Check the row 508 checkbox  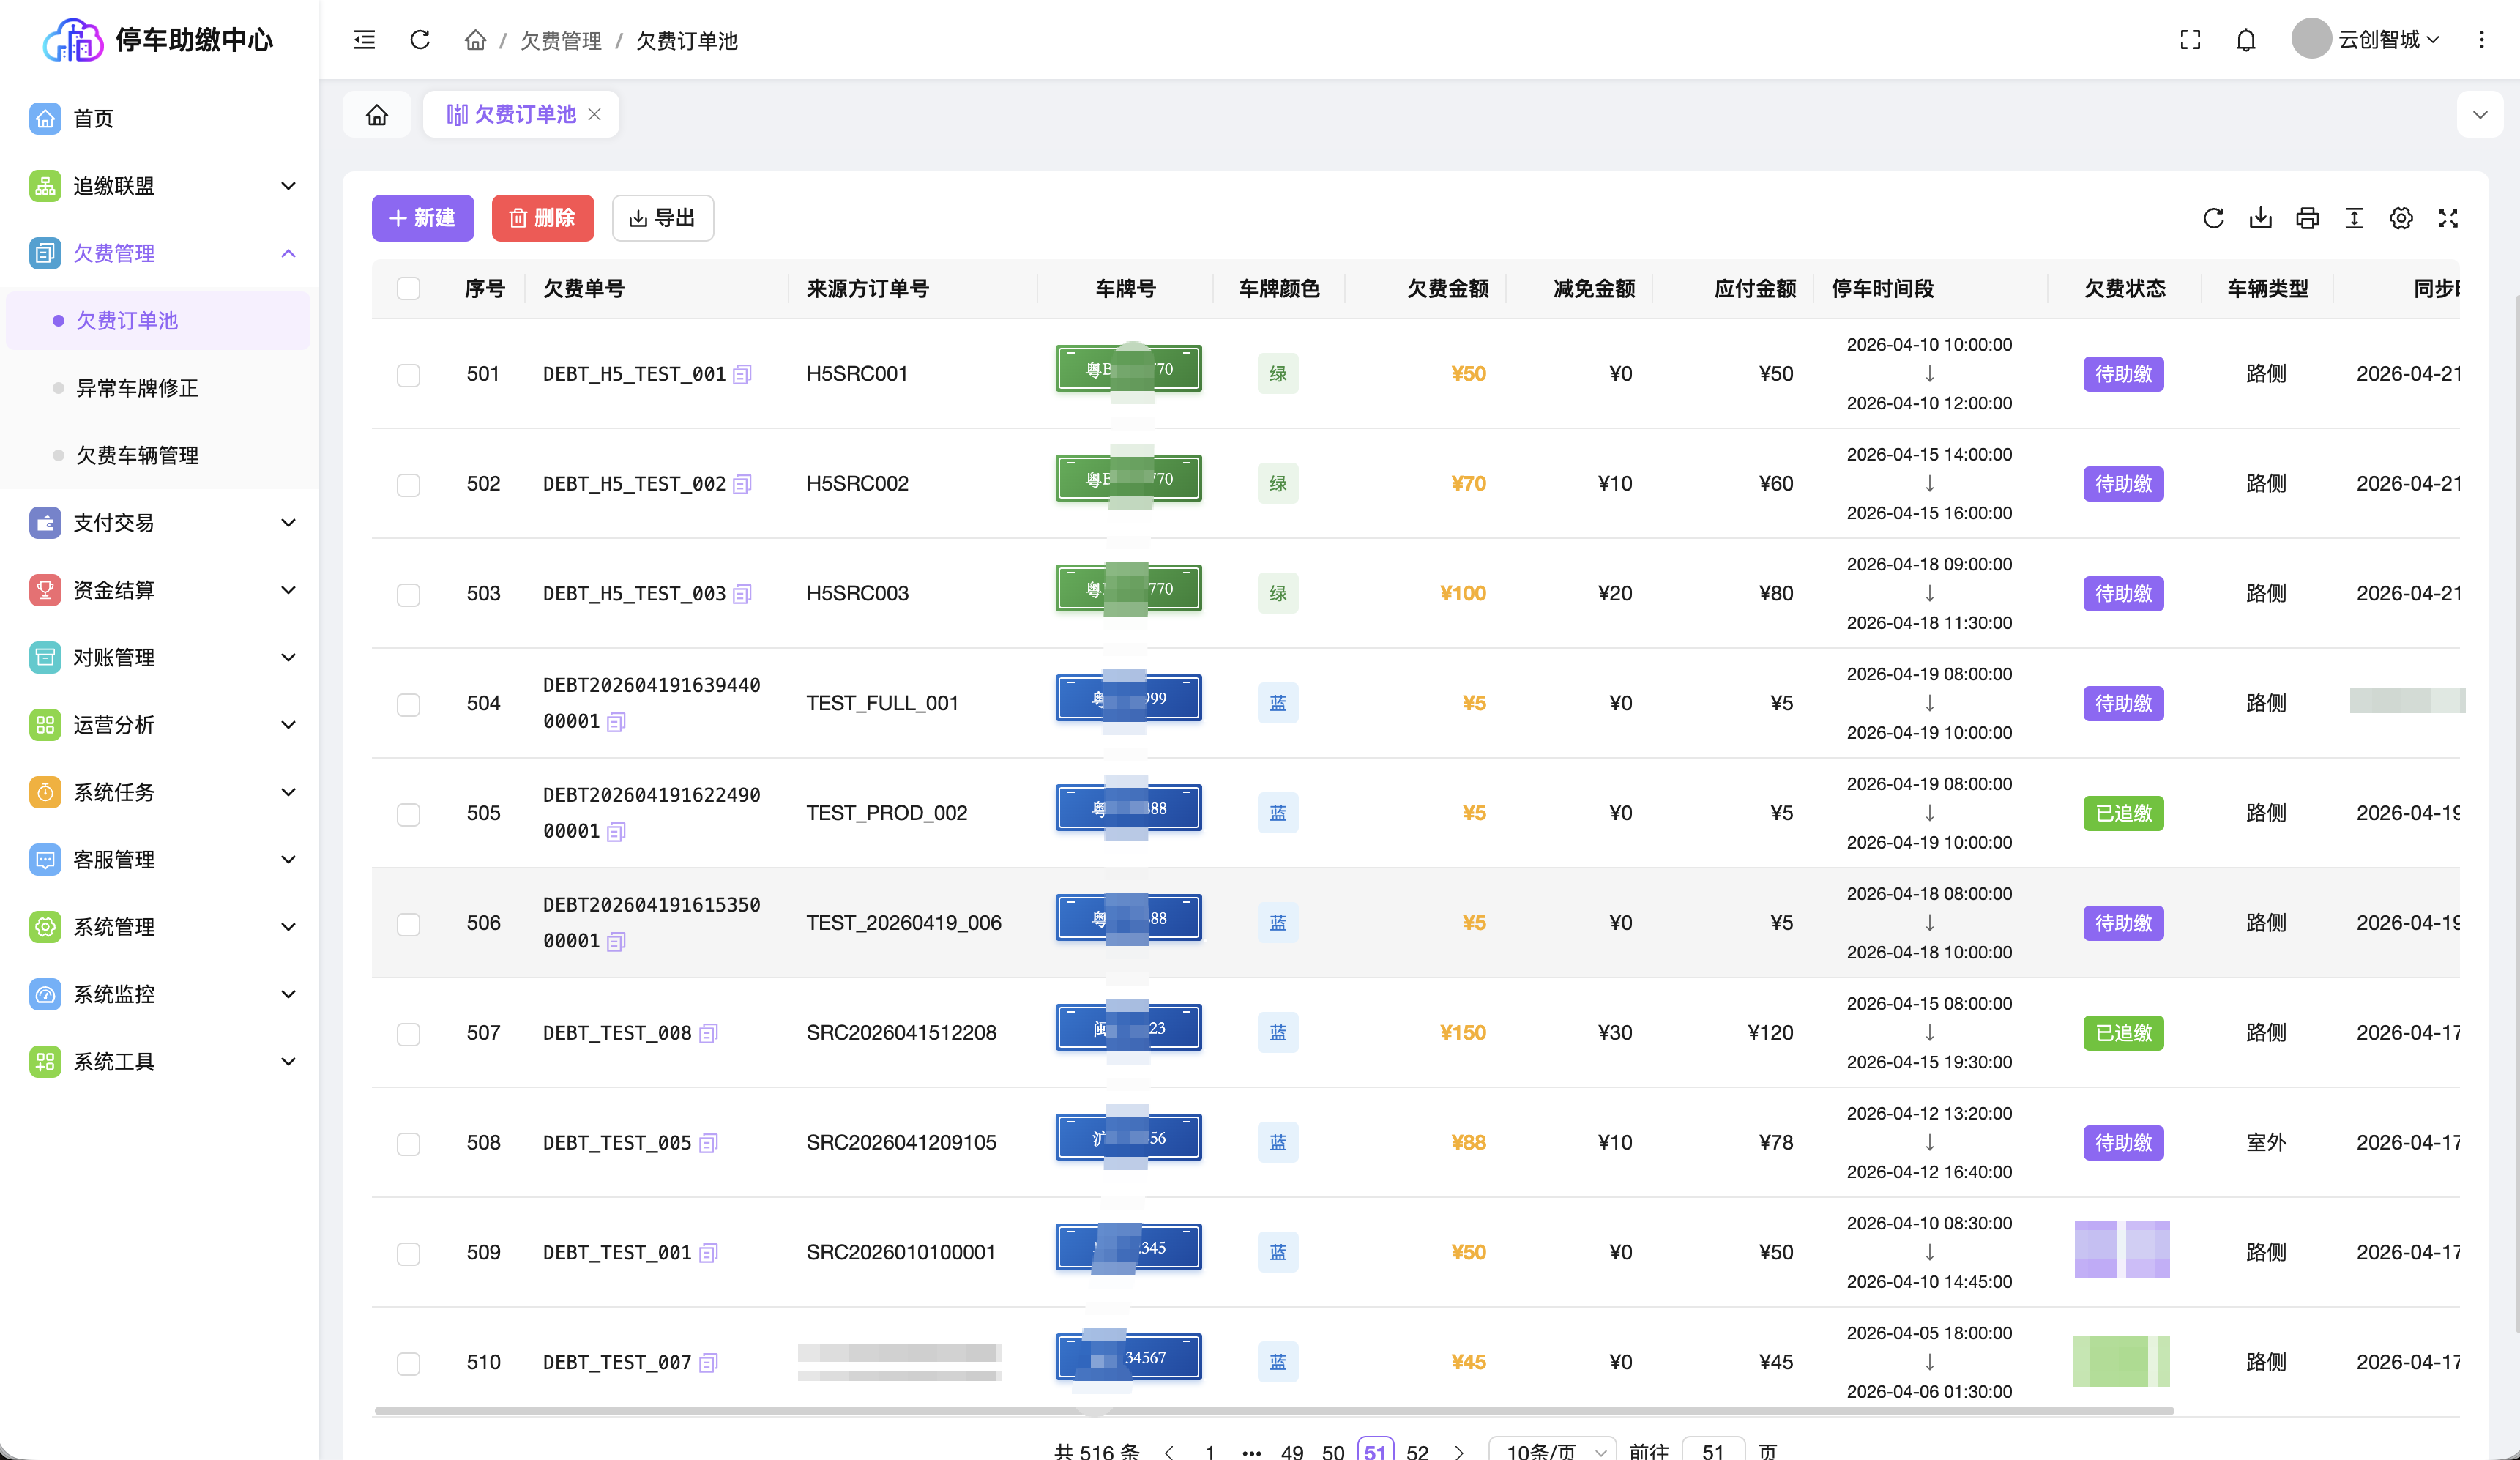pos(408,1144)
